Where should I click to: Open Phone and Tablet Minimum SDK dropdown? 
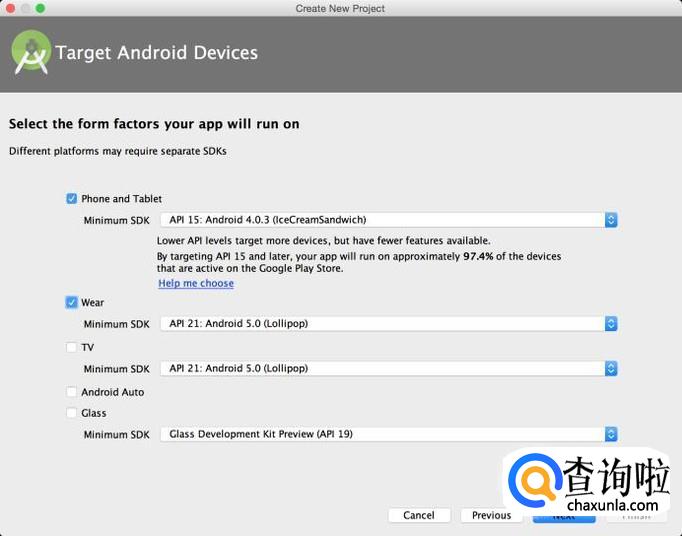(x=388, y=220)
